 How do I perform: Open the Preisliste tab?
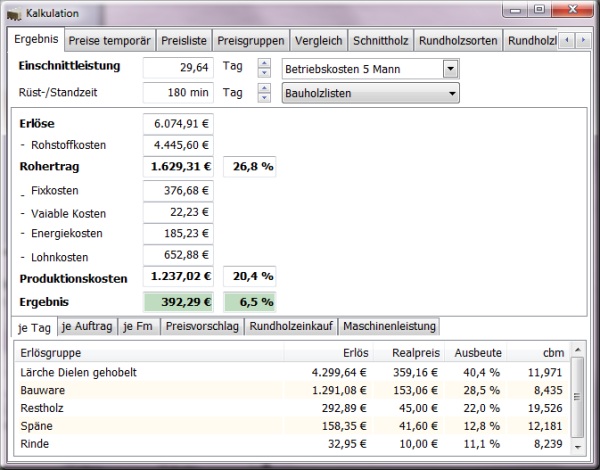(184, 41)
